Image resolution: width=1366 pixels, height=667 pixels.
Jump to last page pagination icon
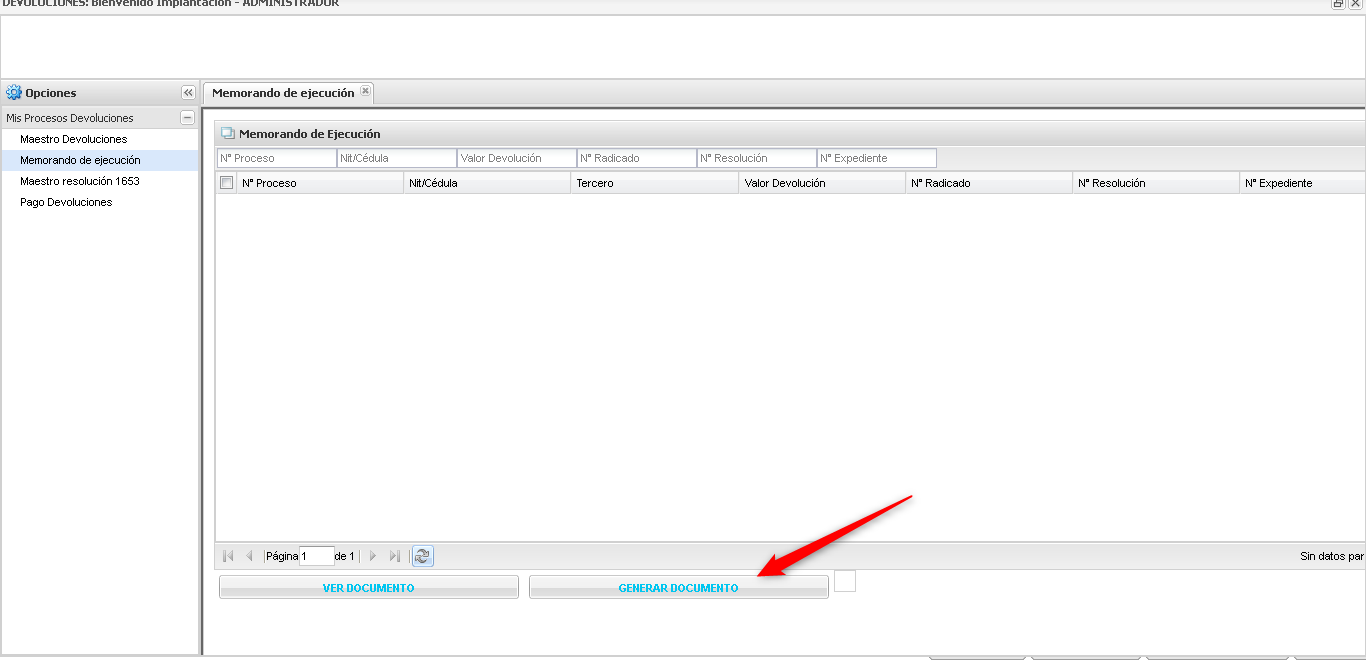click(394, 556)
